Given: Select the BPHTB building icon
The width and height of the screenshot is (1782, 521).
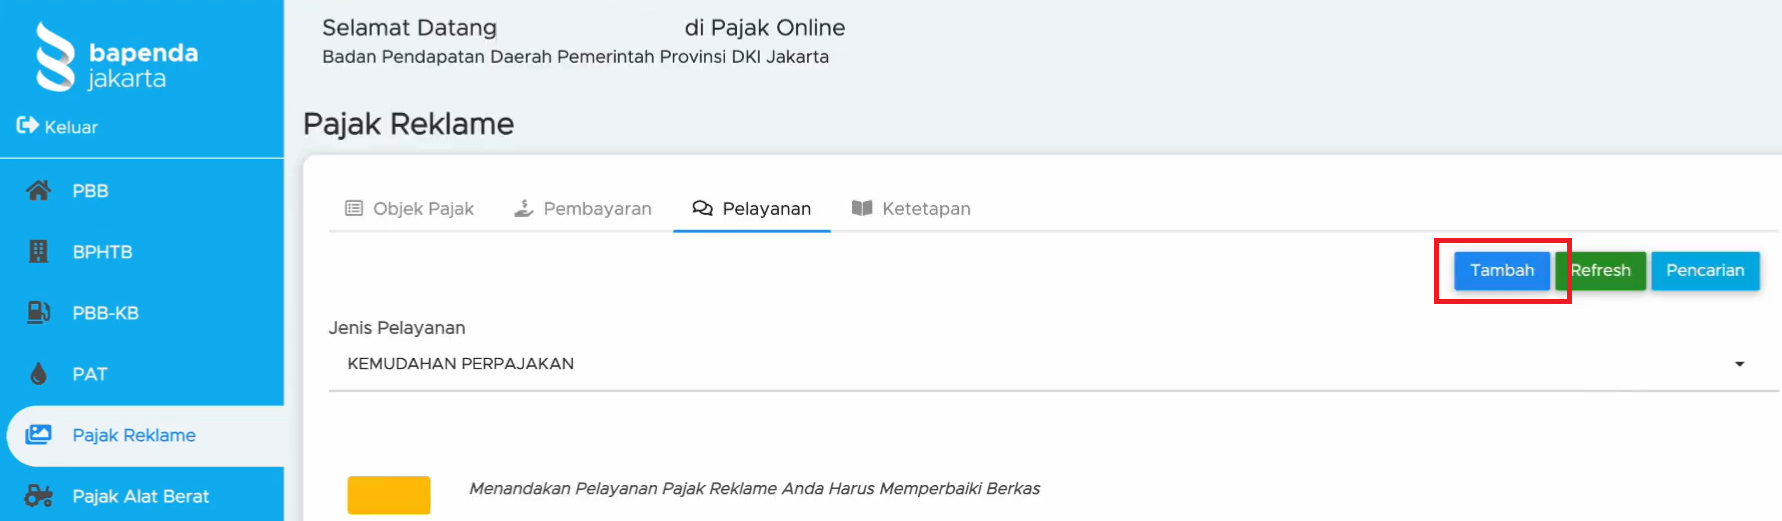Looking at the screenshot, I should [38, 252].
